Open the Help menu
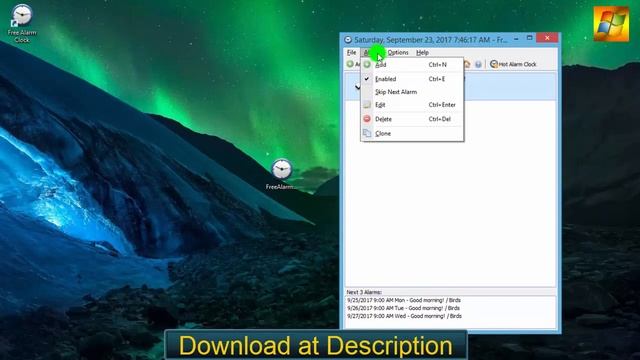Screen dimensions: 640x360 tap(422, 53)
